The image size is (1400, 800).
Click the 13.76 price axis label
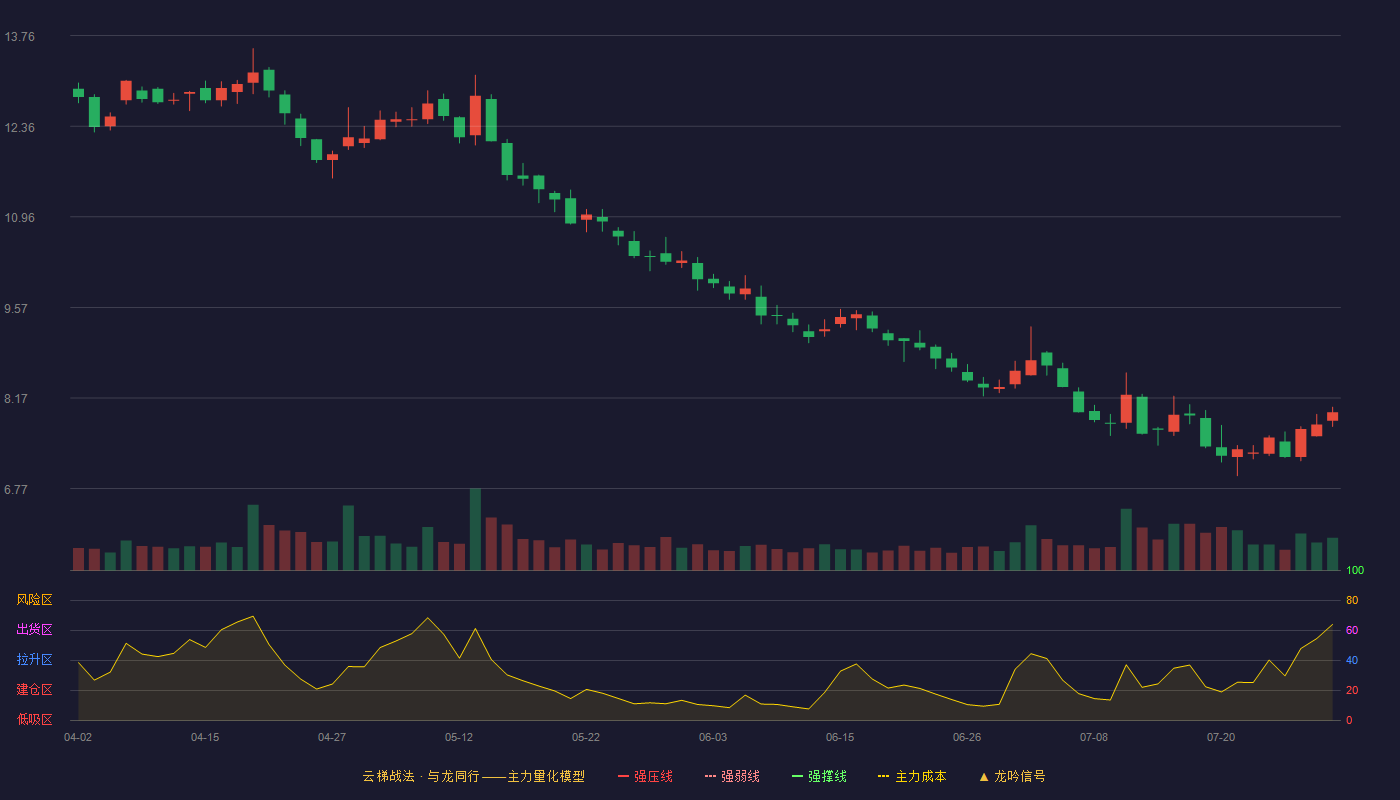click(x=19, y=37)
